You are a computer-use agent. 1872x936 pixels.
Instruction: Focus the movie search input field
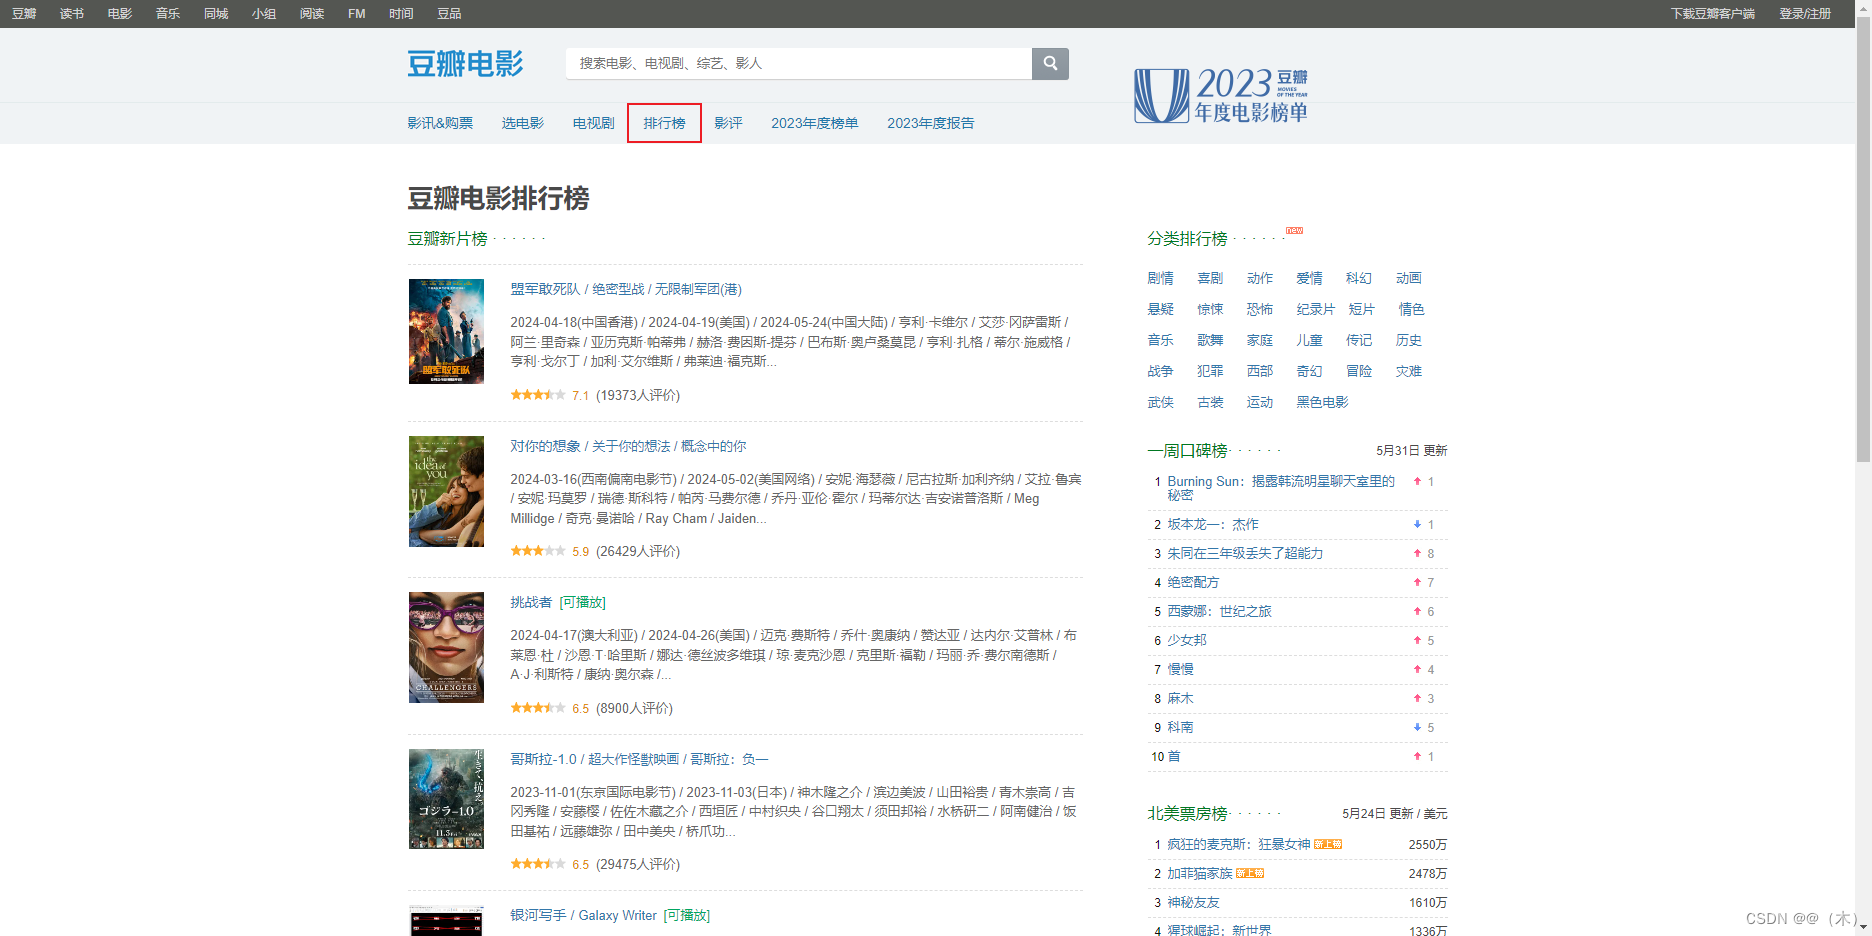(799, 63)
